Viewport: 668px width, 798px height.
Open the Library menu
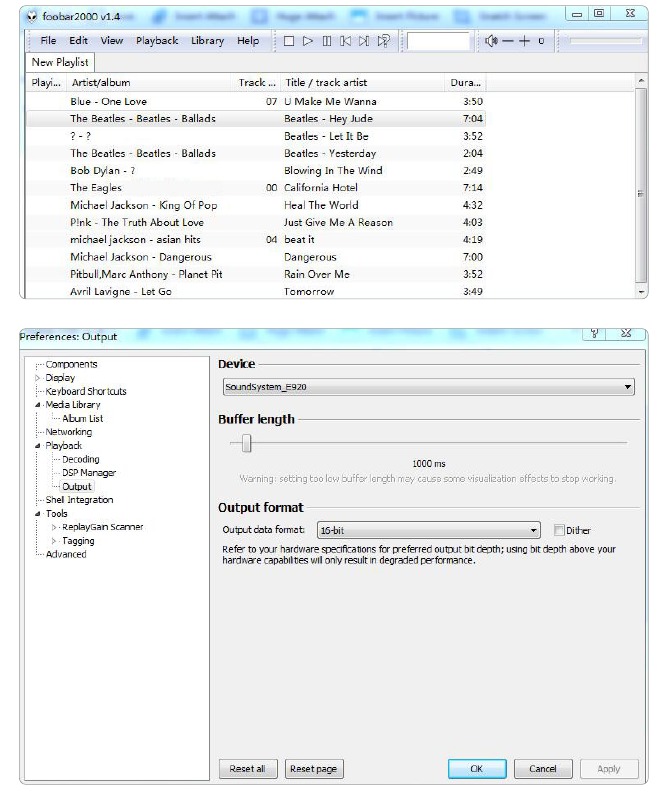coord(207,41)
